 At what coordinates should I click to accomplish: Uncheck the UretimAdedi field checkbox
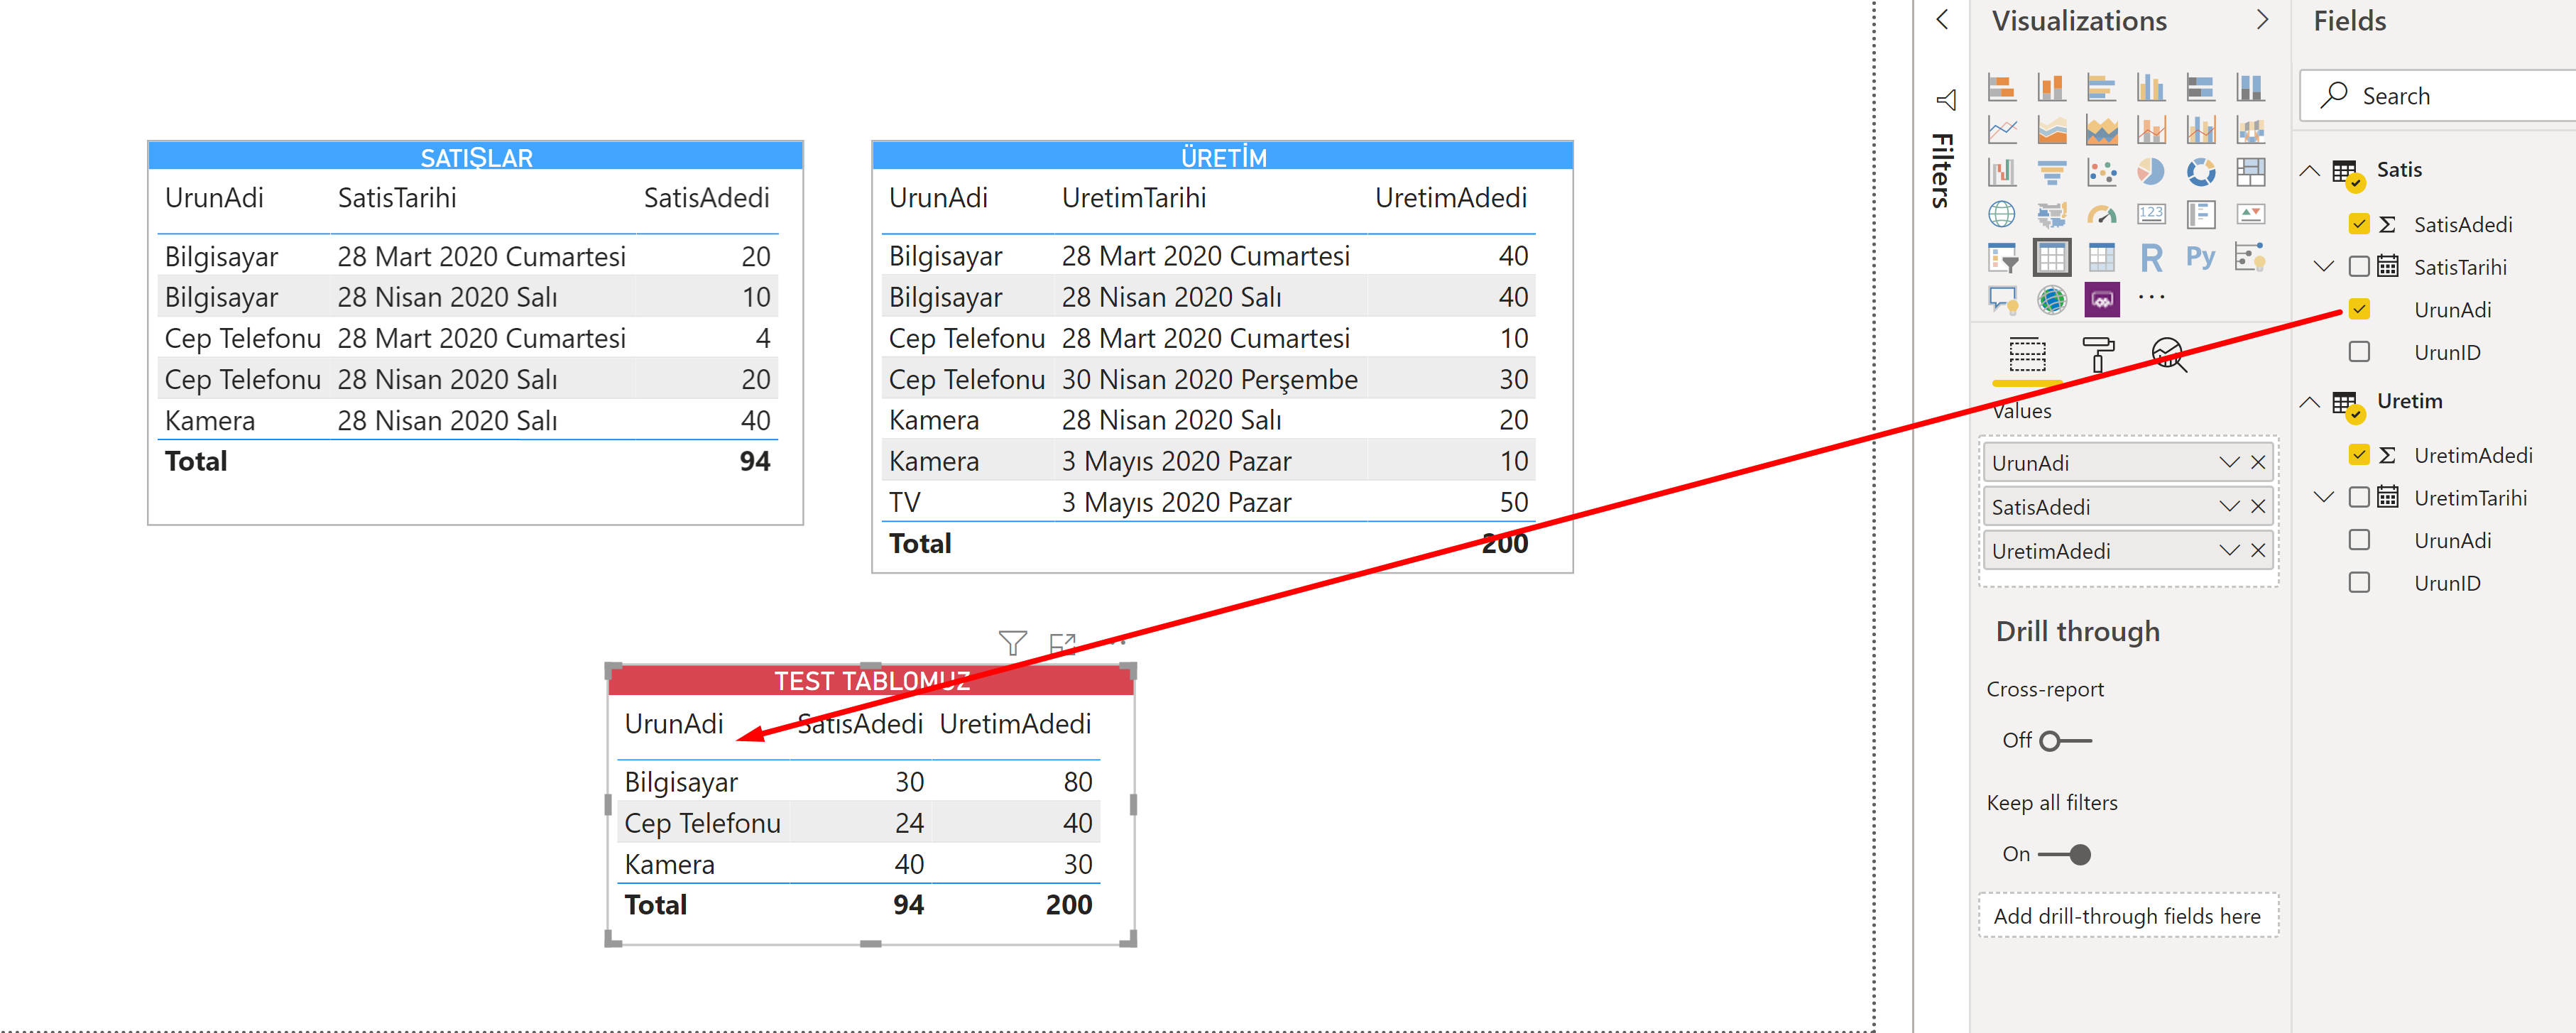point(2359,455)
